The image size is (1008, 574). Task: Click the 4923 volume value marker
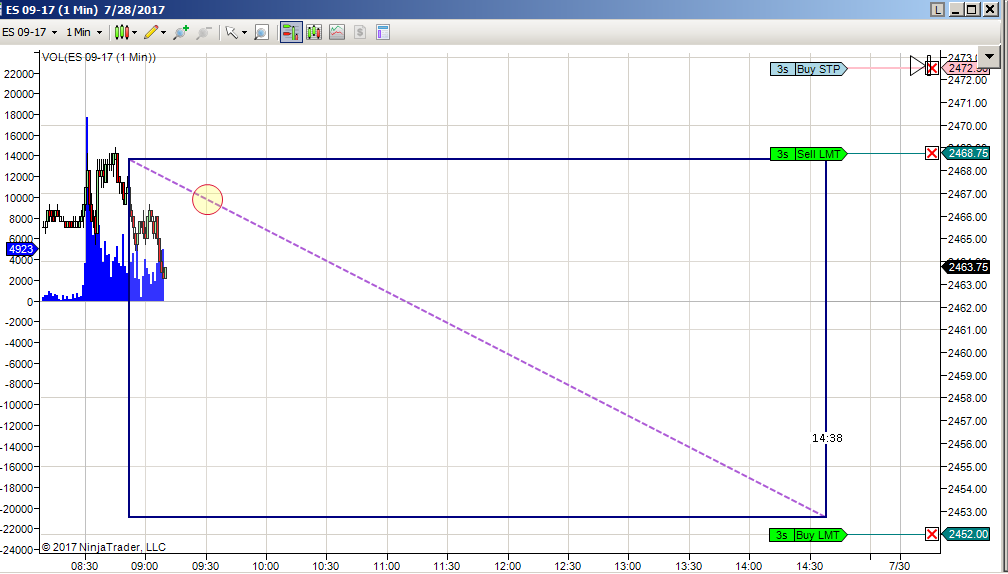click(21, 249)
